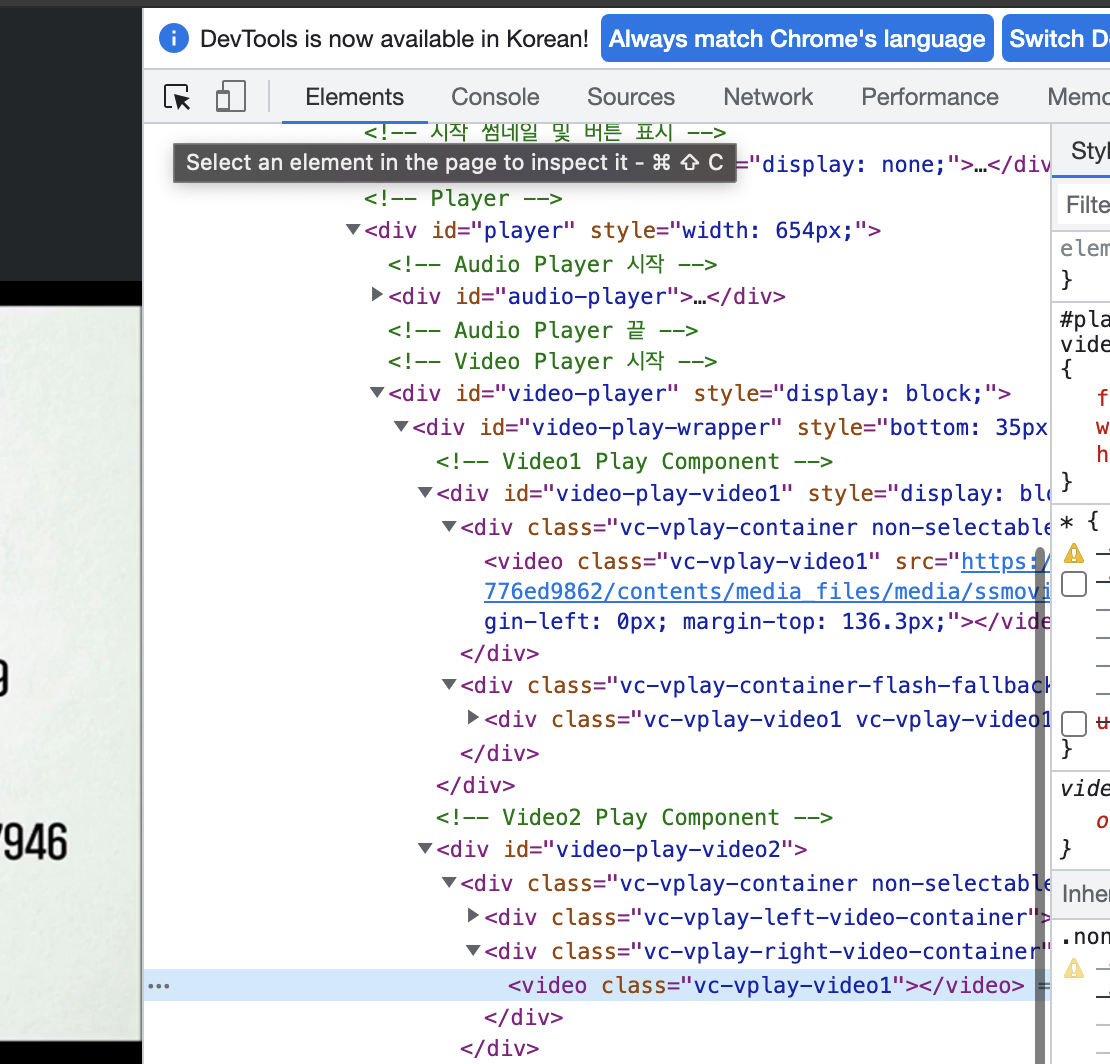Switch to the Elements tab
The image size is (1110, 1064).
pyautogui.click(x=355, y=97)
